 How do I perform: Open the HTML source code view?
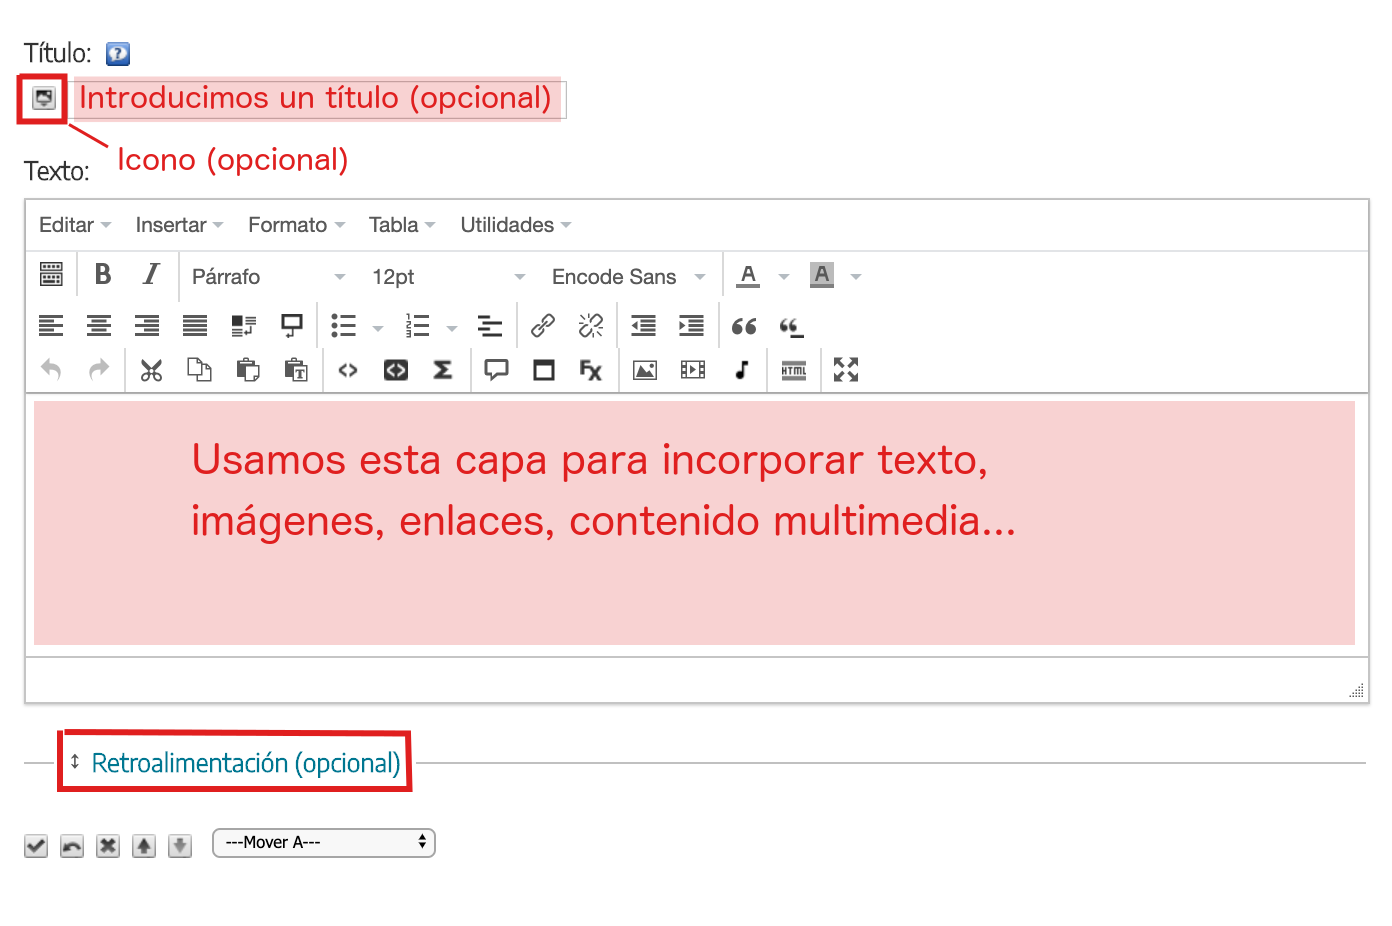[x=793, y=370]
